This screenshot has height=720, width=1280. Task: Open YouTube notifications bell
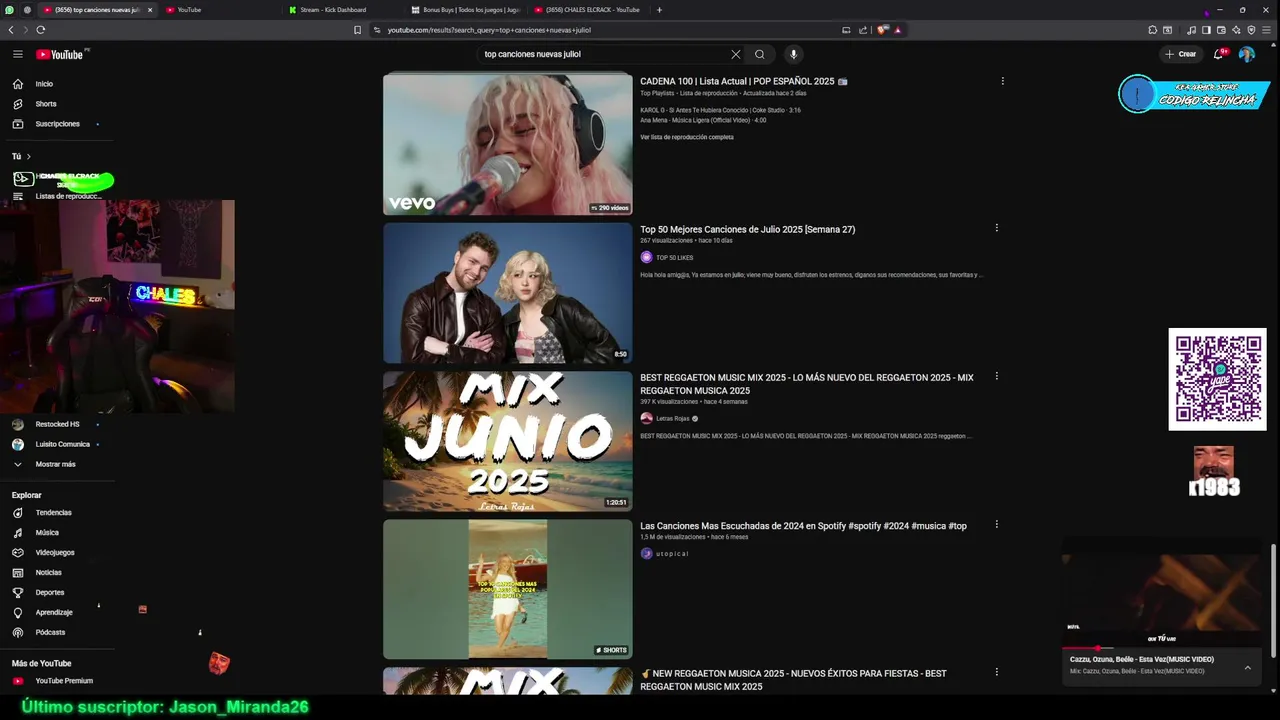(1219, 54)
